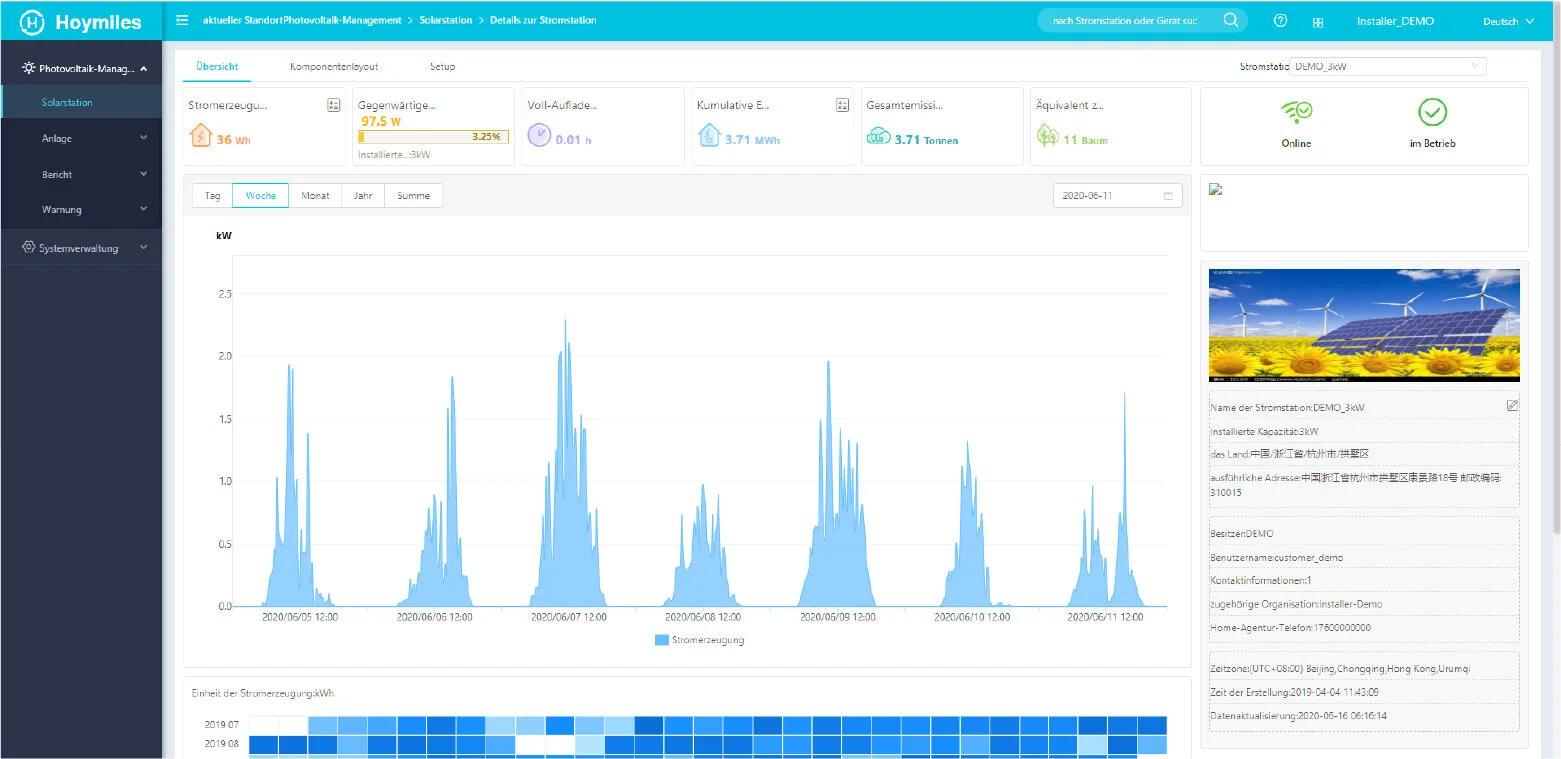This screenshot has width=1561, height=759.
Task: Click the 11 Baum value
Action: click(x=1085, y=140)
